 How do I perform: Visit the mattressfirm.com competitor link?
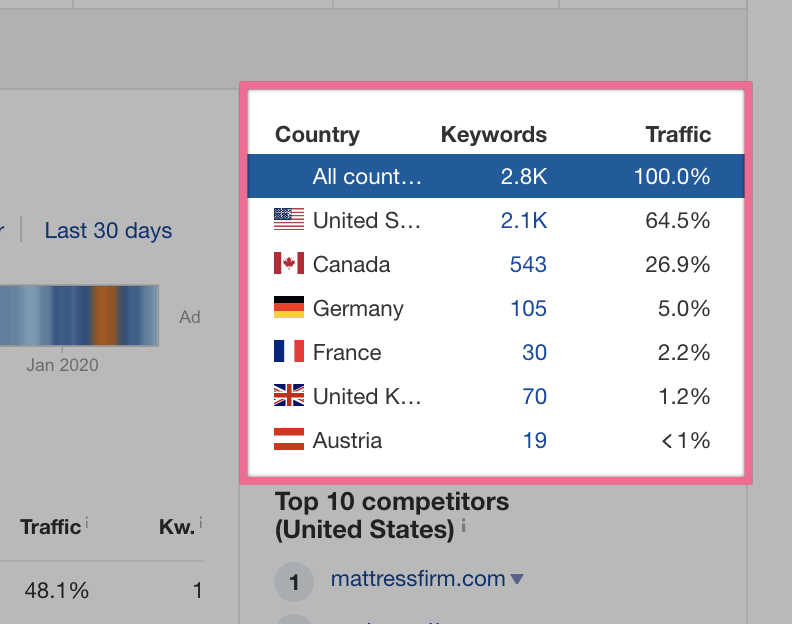[x=418, y=579]
